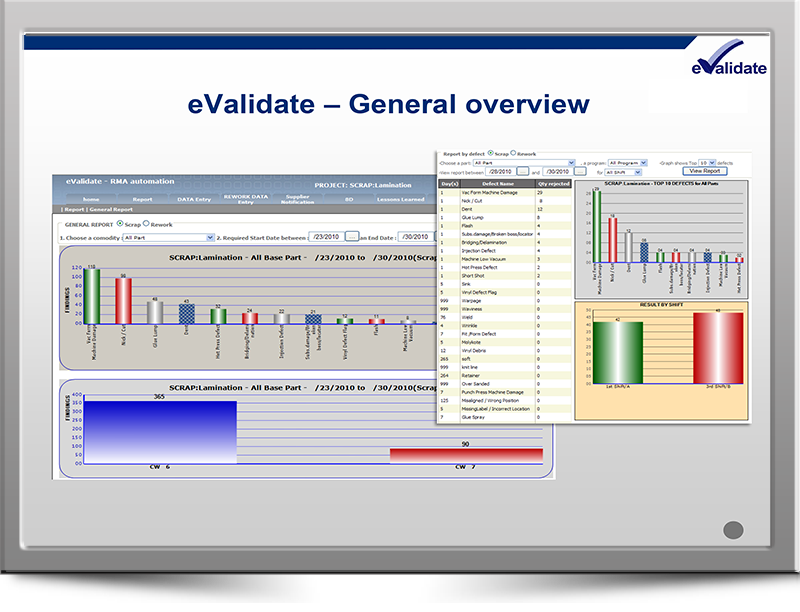Click the green Hot Press Defect bar in main chart

[218, 316]
